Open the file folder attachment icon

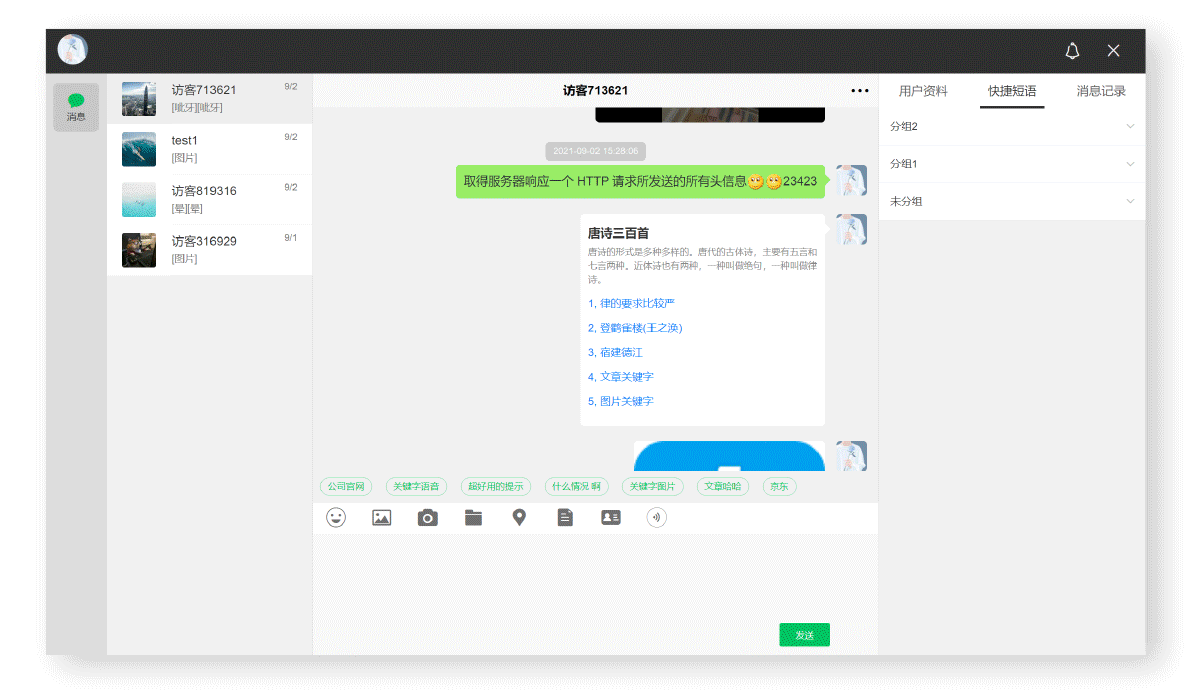tap(473, 517)
